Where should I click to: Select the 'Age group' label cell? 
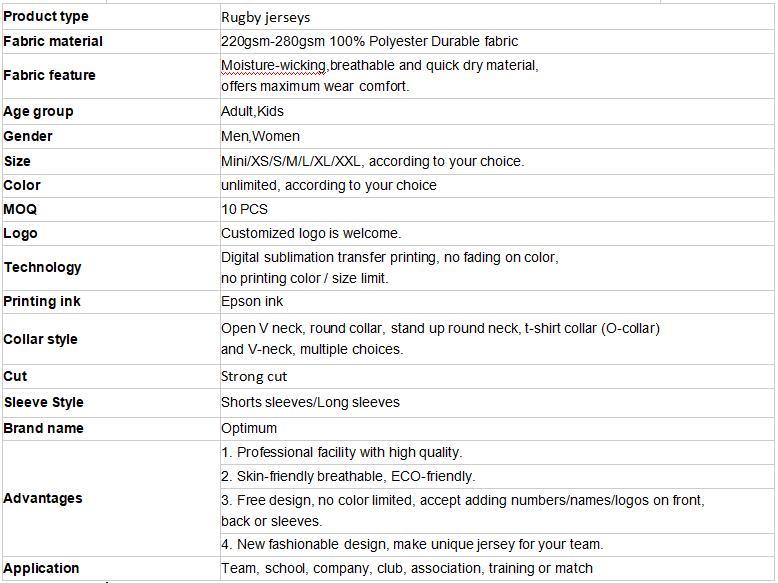(111, 112)
